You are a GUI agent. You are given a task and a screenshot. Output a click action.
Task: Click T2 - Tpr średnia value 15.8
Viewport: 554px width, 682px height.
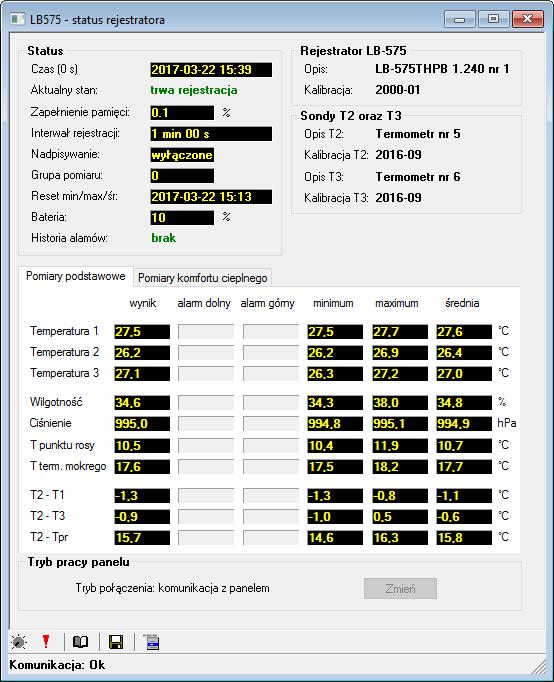[464, 538]
